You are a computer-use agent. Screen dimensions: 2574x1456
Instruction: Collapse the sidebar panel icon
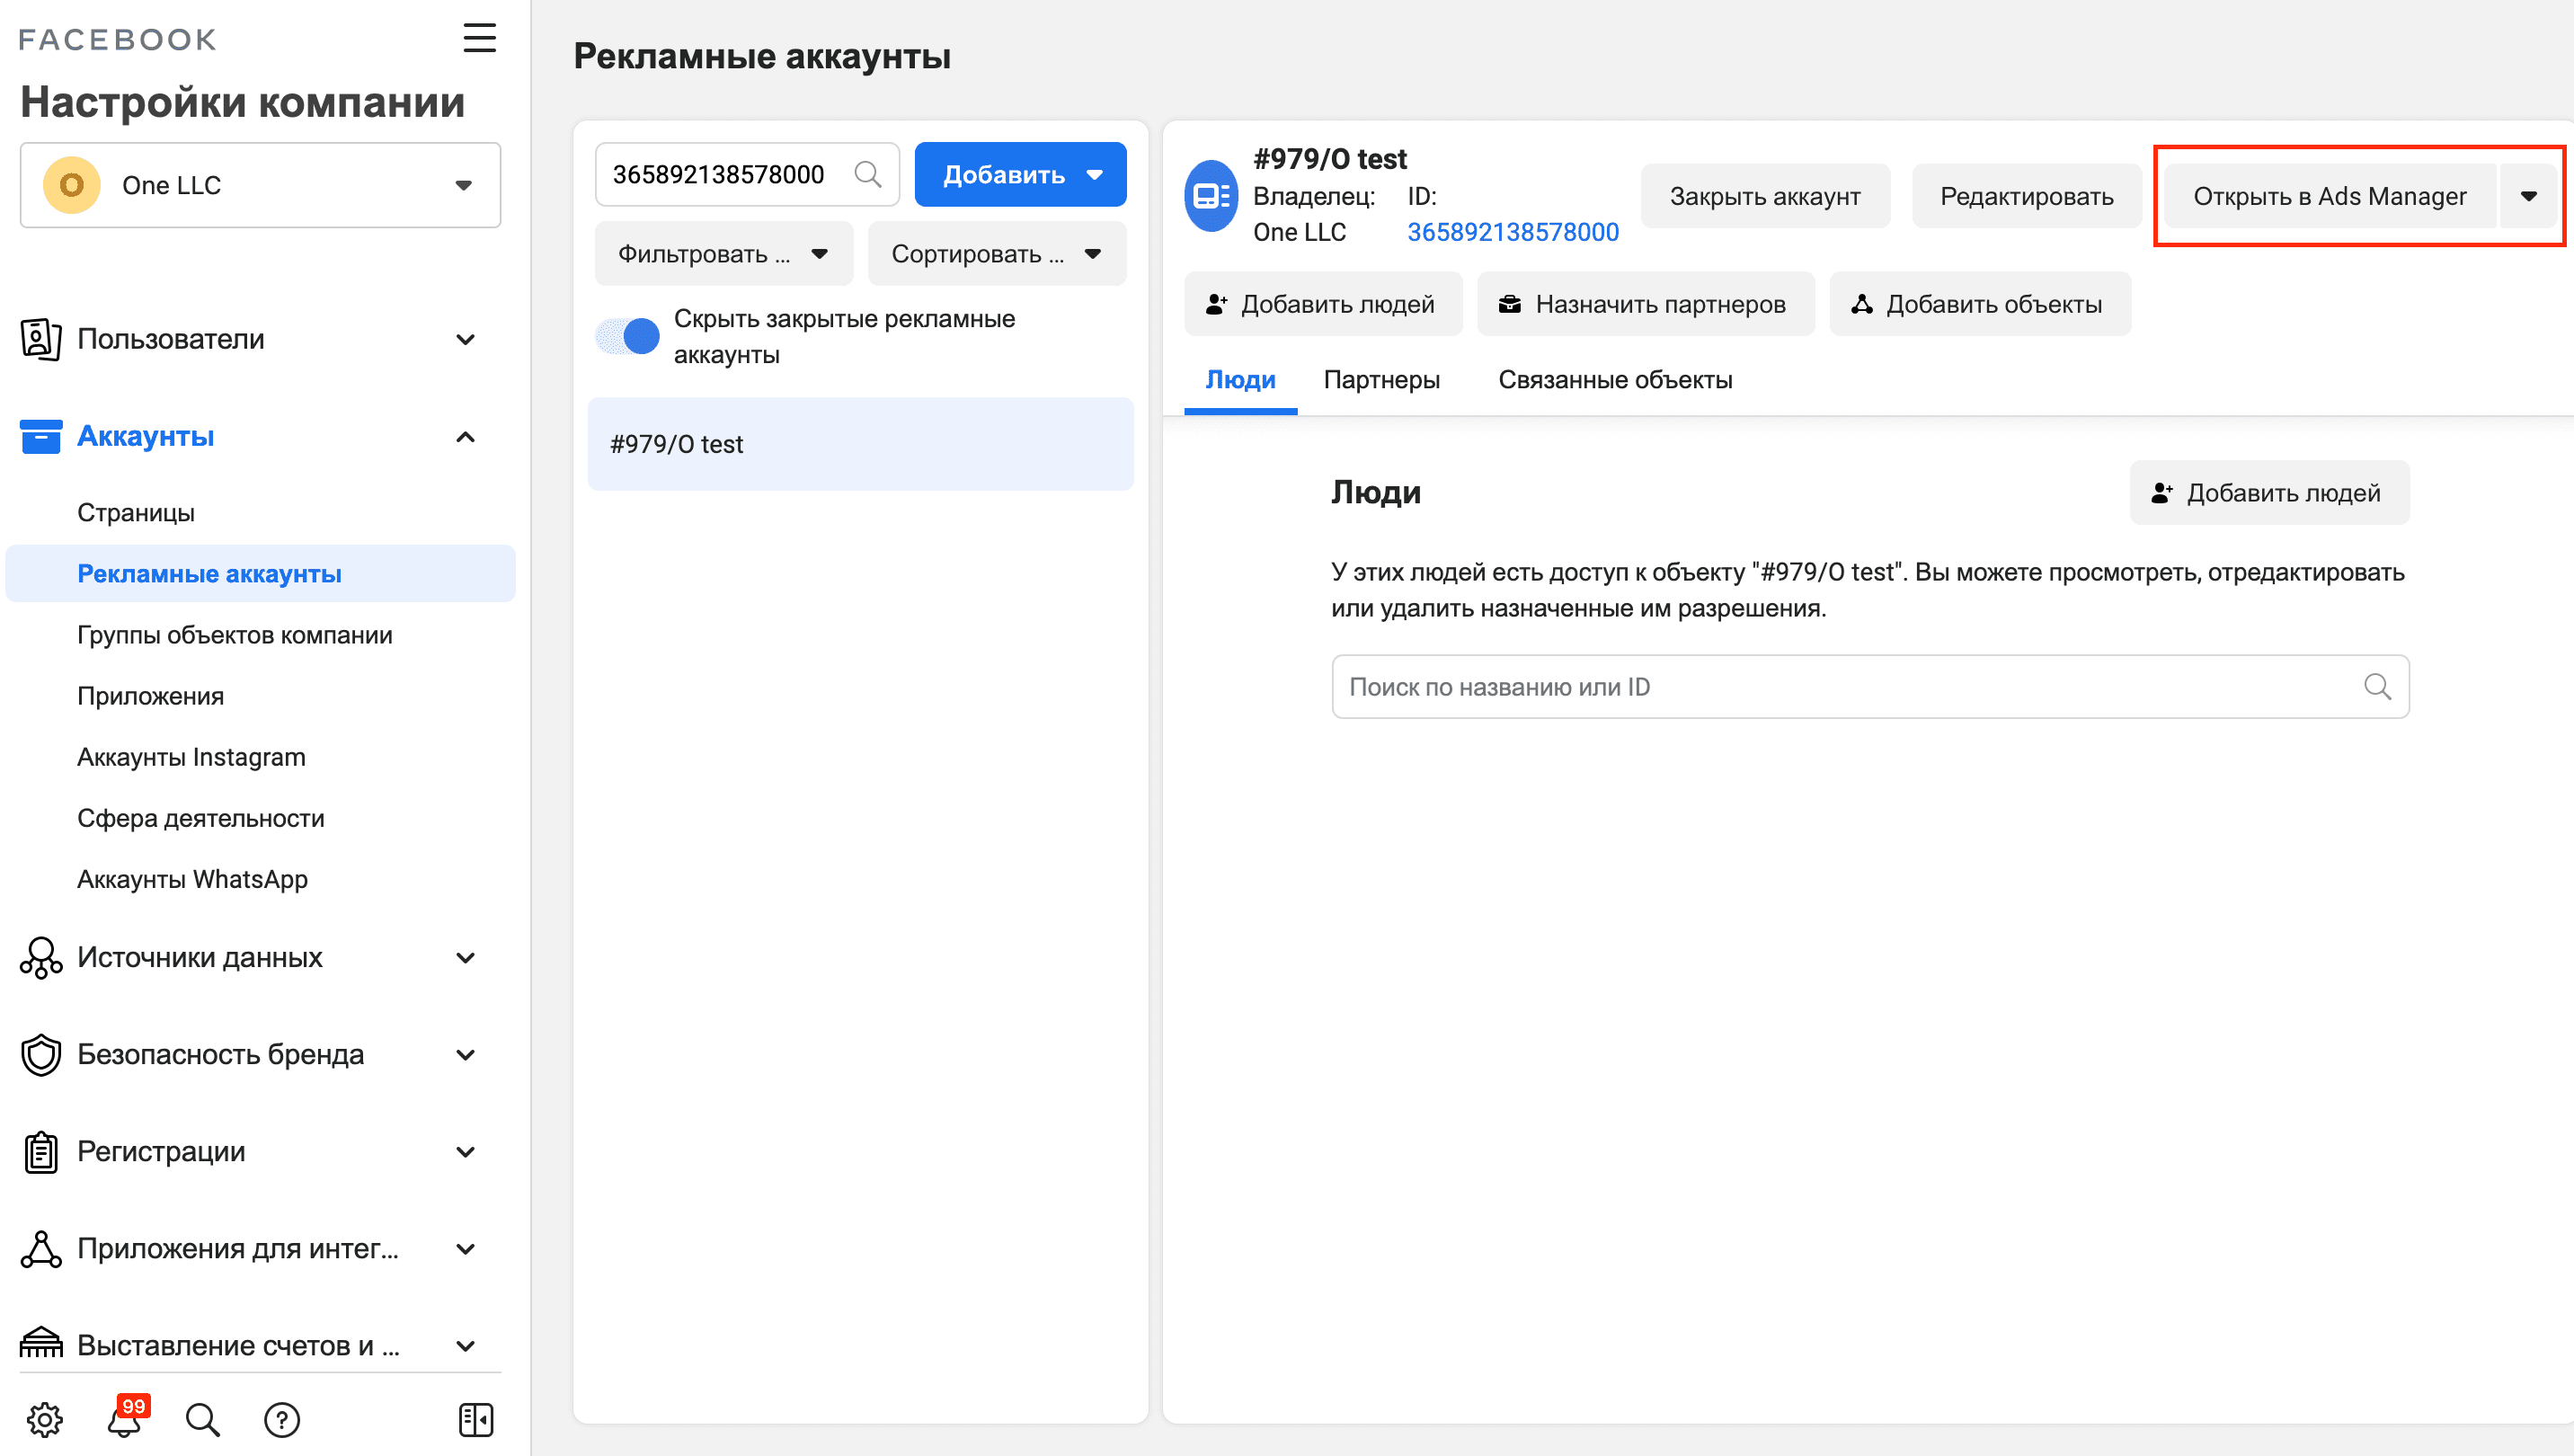(476, 1419)
